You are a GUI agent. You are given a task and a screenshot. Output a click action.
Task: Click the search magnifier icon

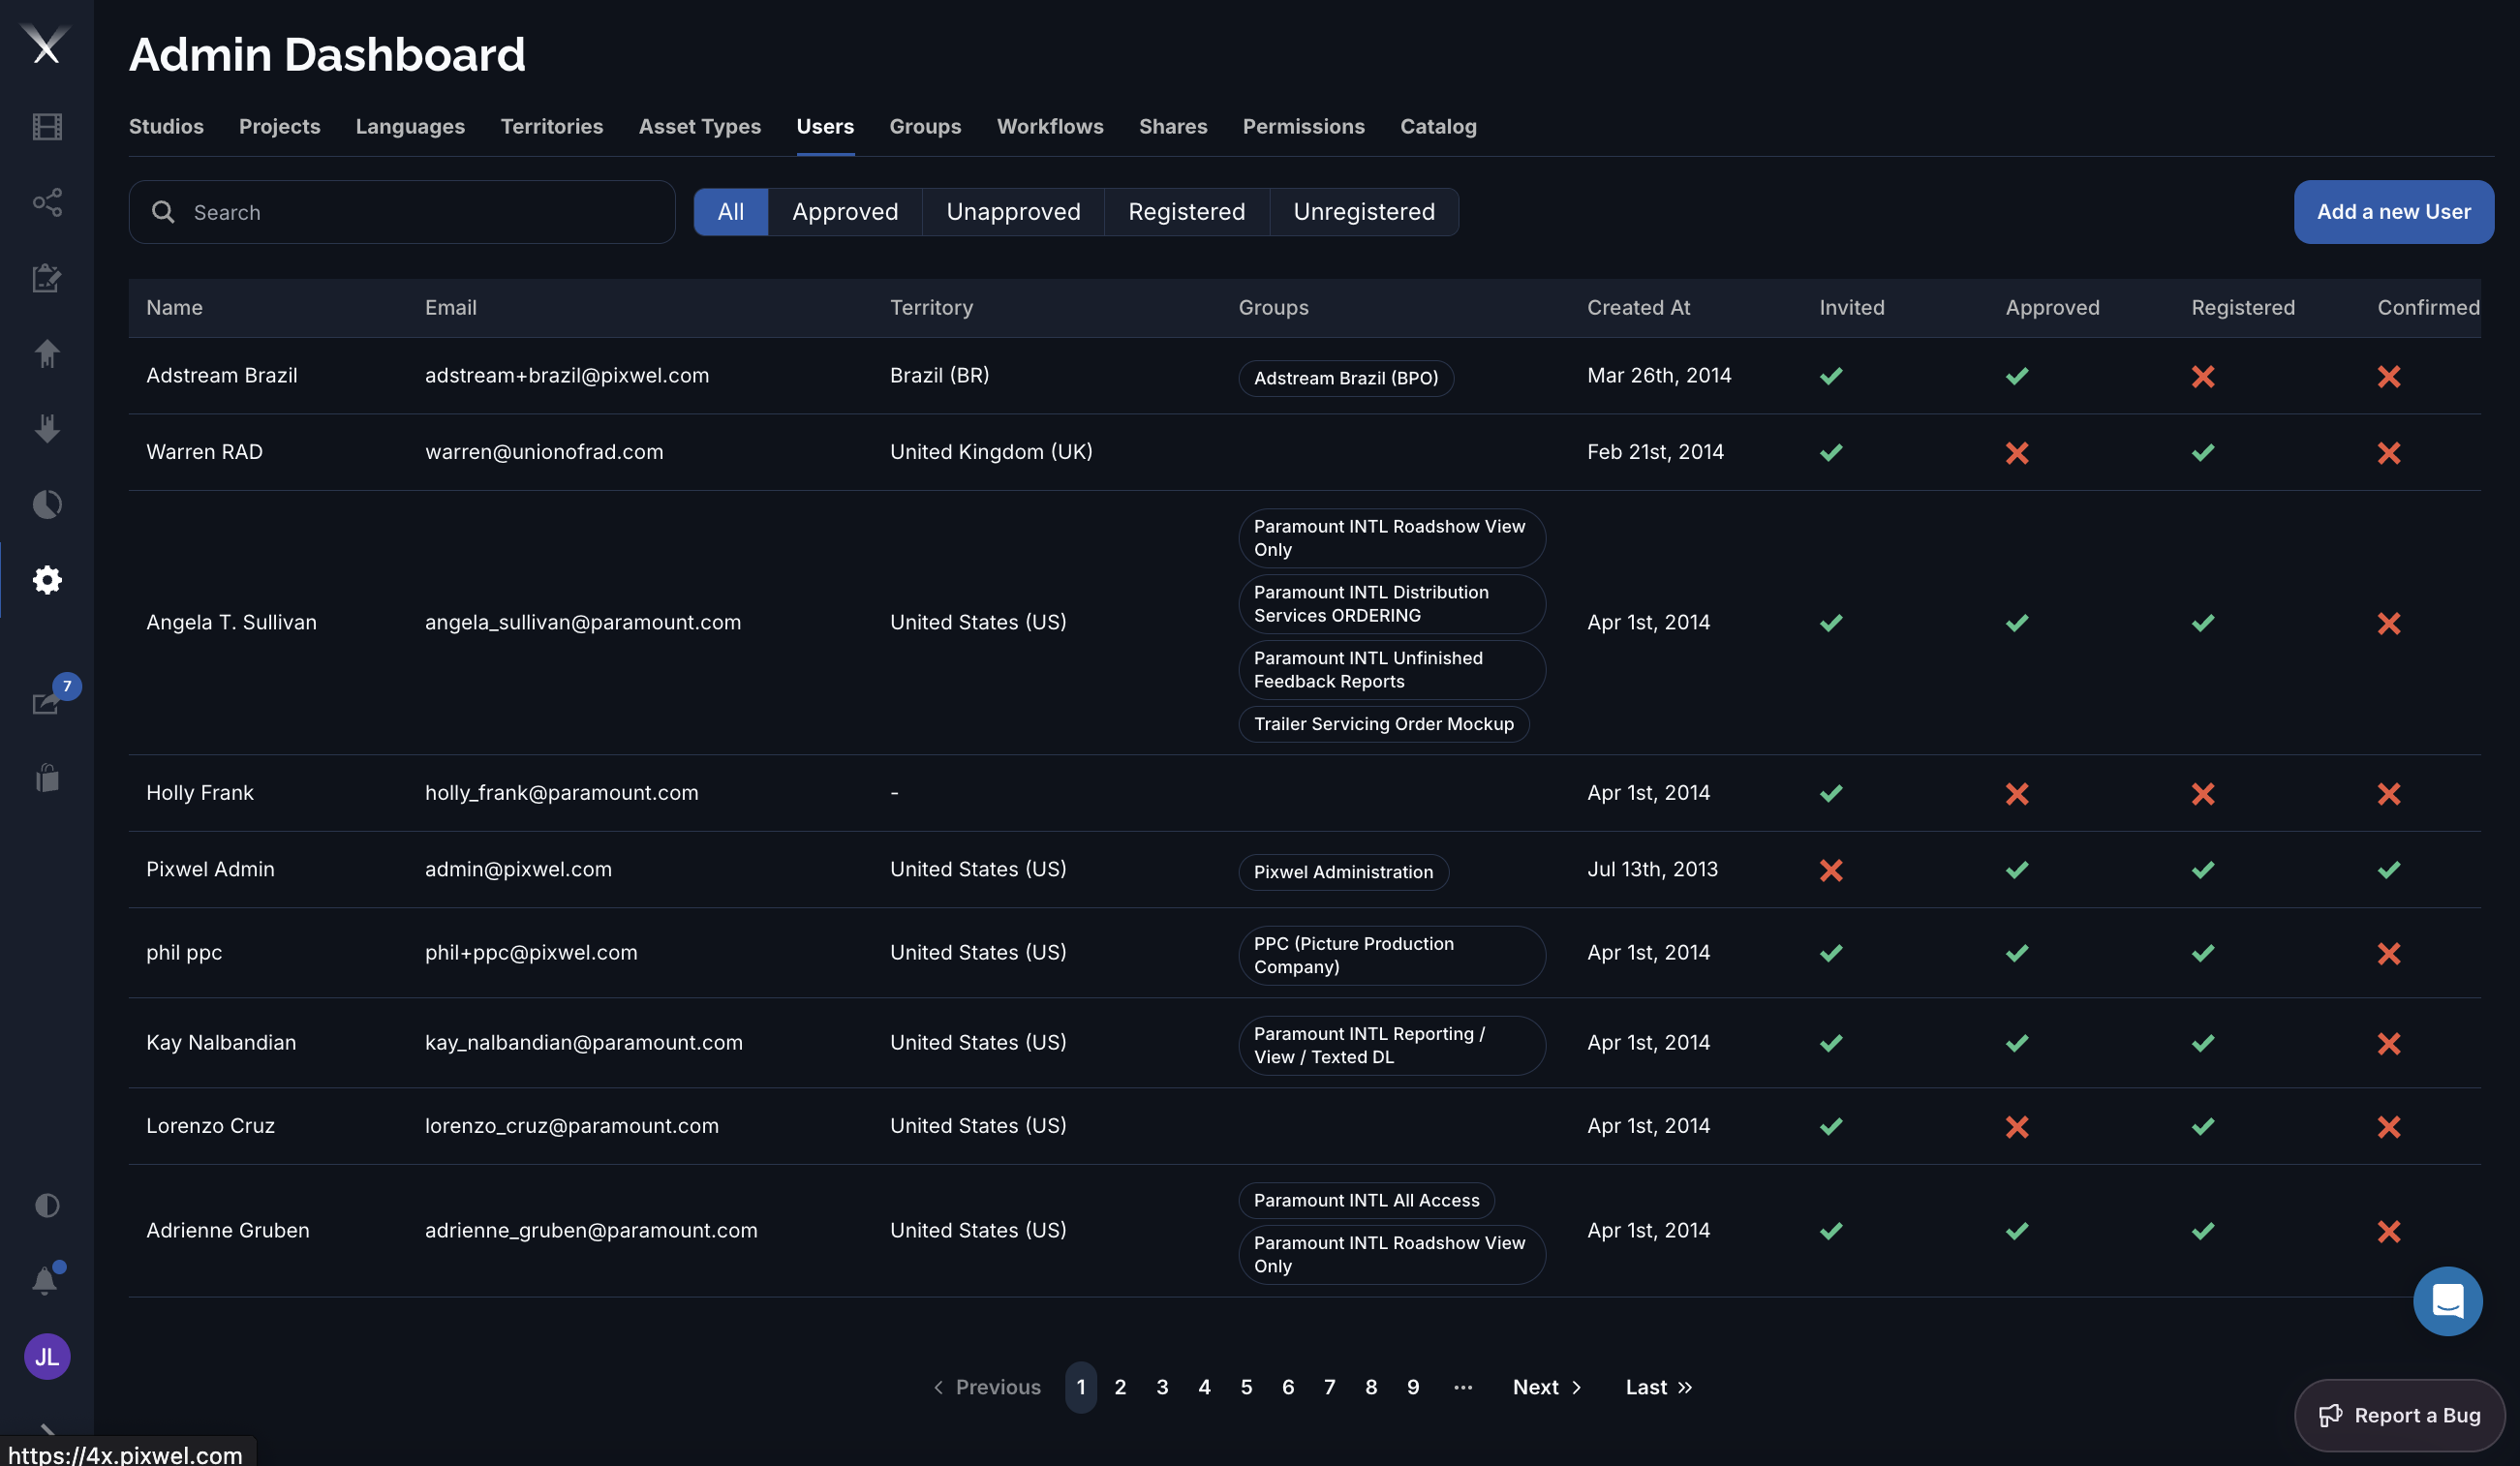pyautogui.click(x=163, y=212)
